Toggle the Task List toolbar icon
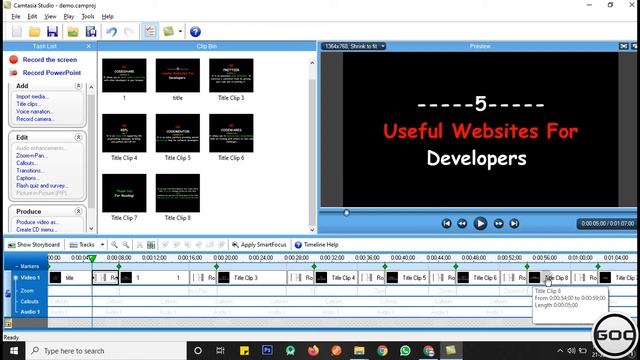This screenshot has width=640, height=360. tap(150, 31)
